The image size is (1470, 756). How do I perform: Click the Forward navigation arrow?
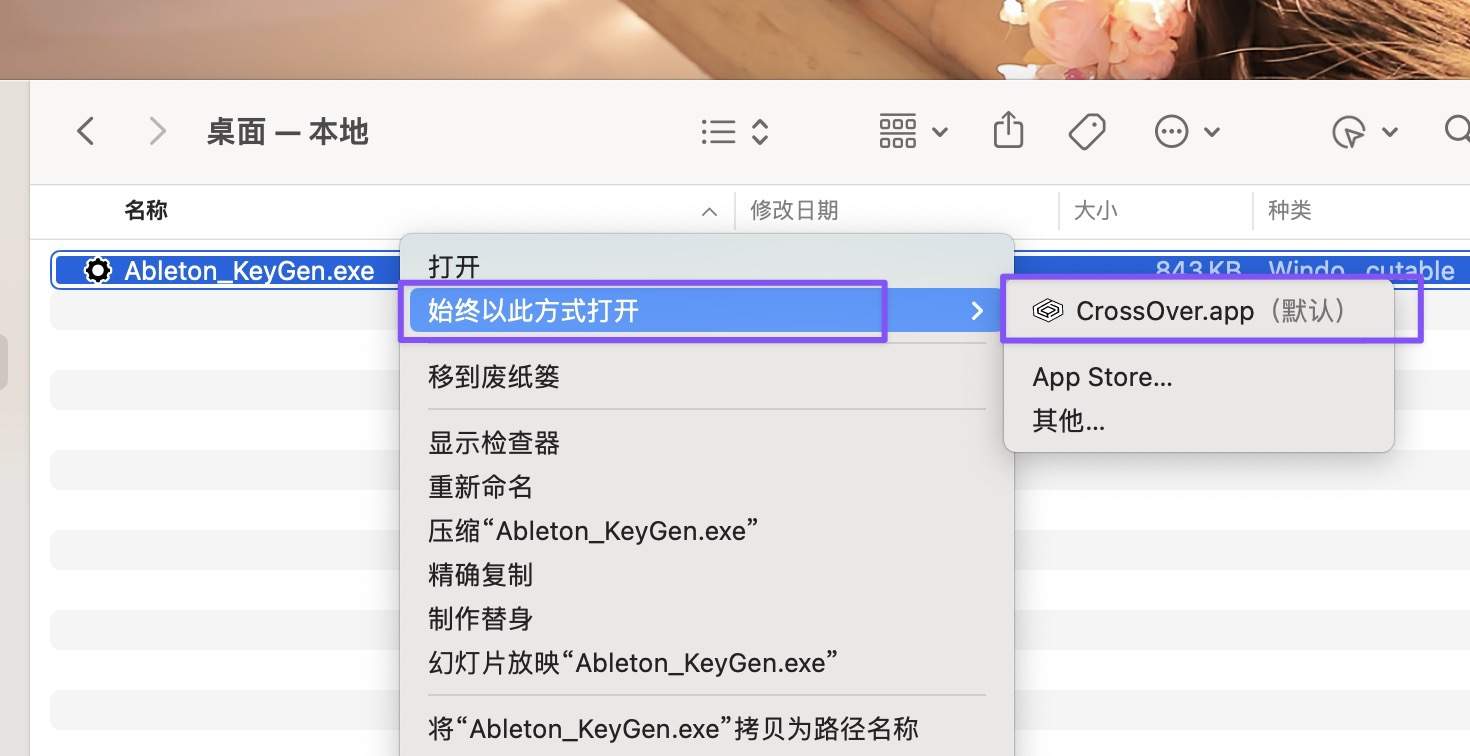157,130
